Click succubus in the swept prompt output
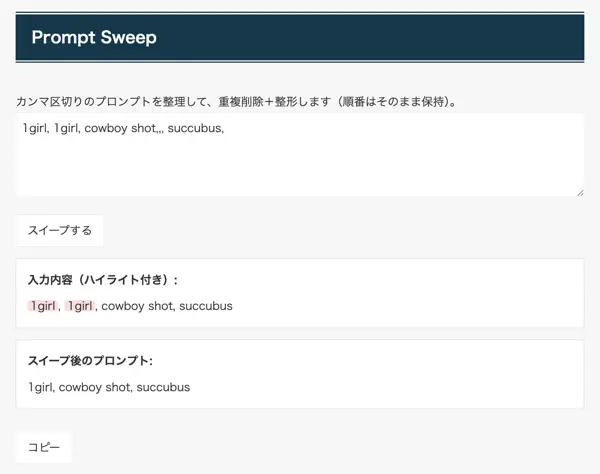600x474 pixels. [163, 387]
